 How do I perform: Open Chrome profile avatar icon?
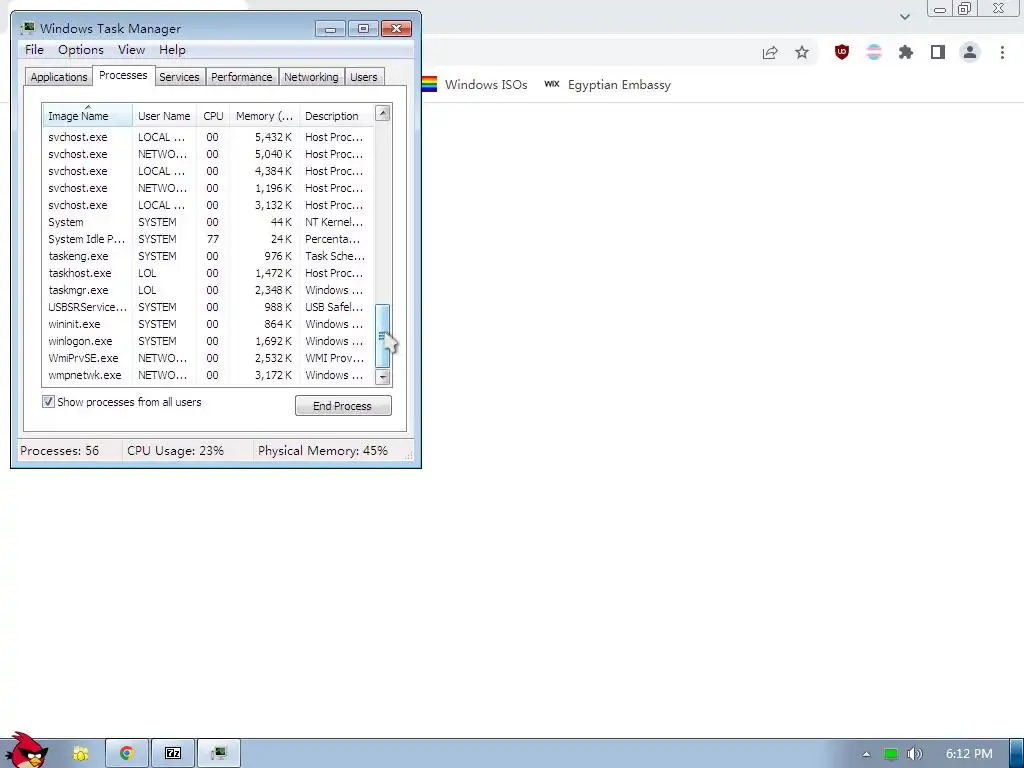coord(970,52)
